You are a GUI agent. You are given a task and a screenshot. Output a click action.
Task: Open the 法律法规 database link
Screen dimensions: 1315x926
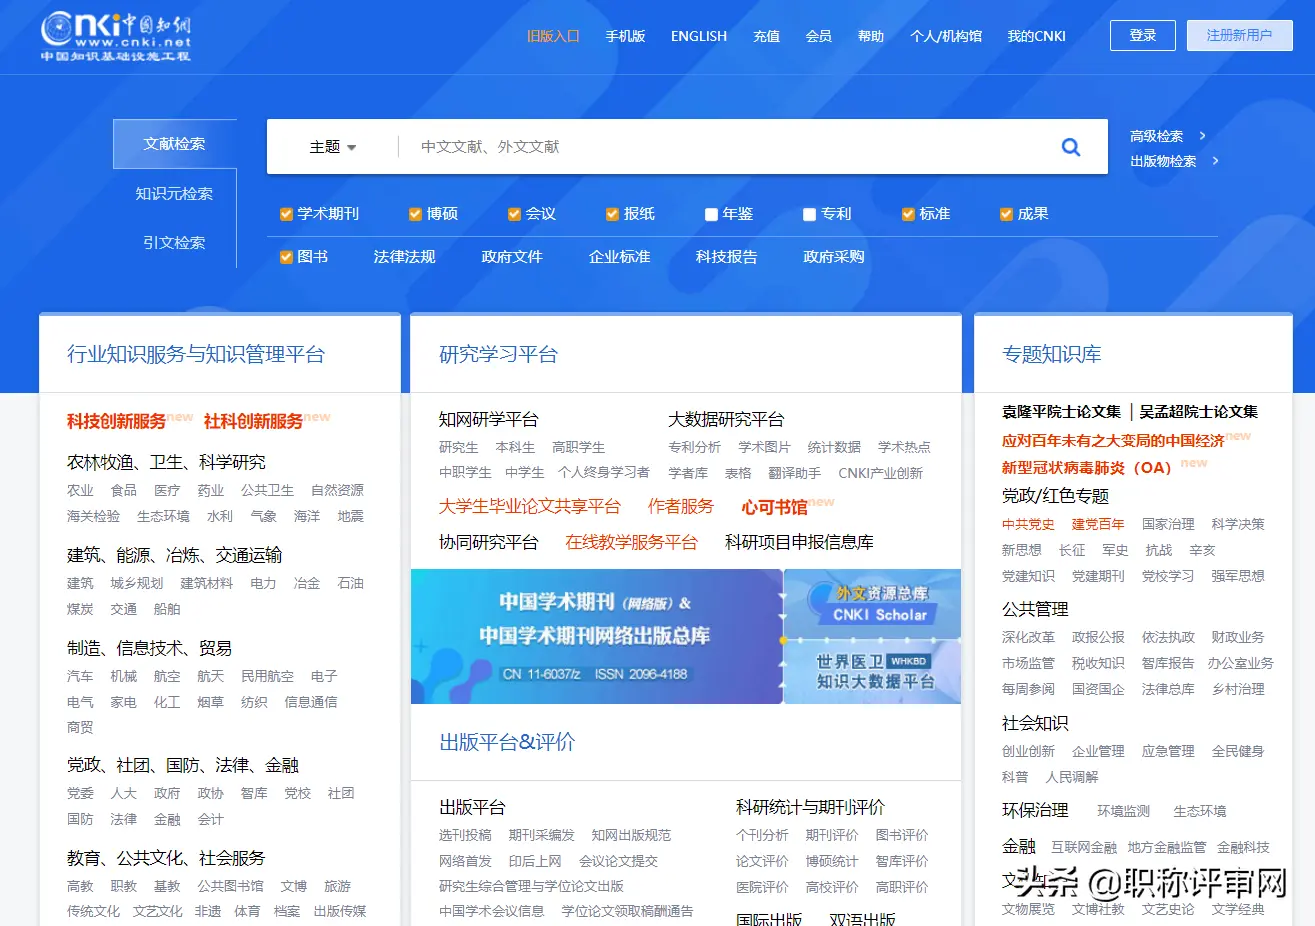click(404, 257)
